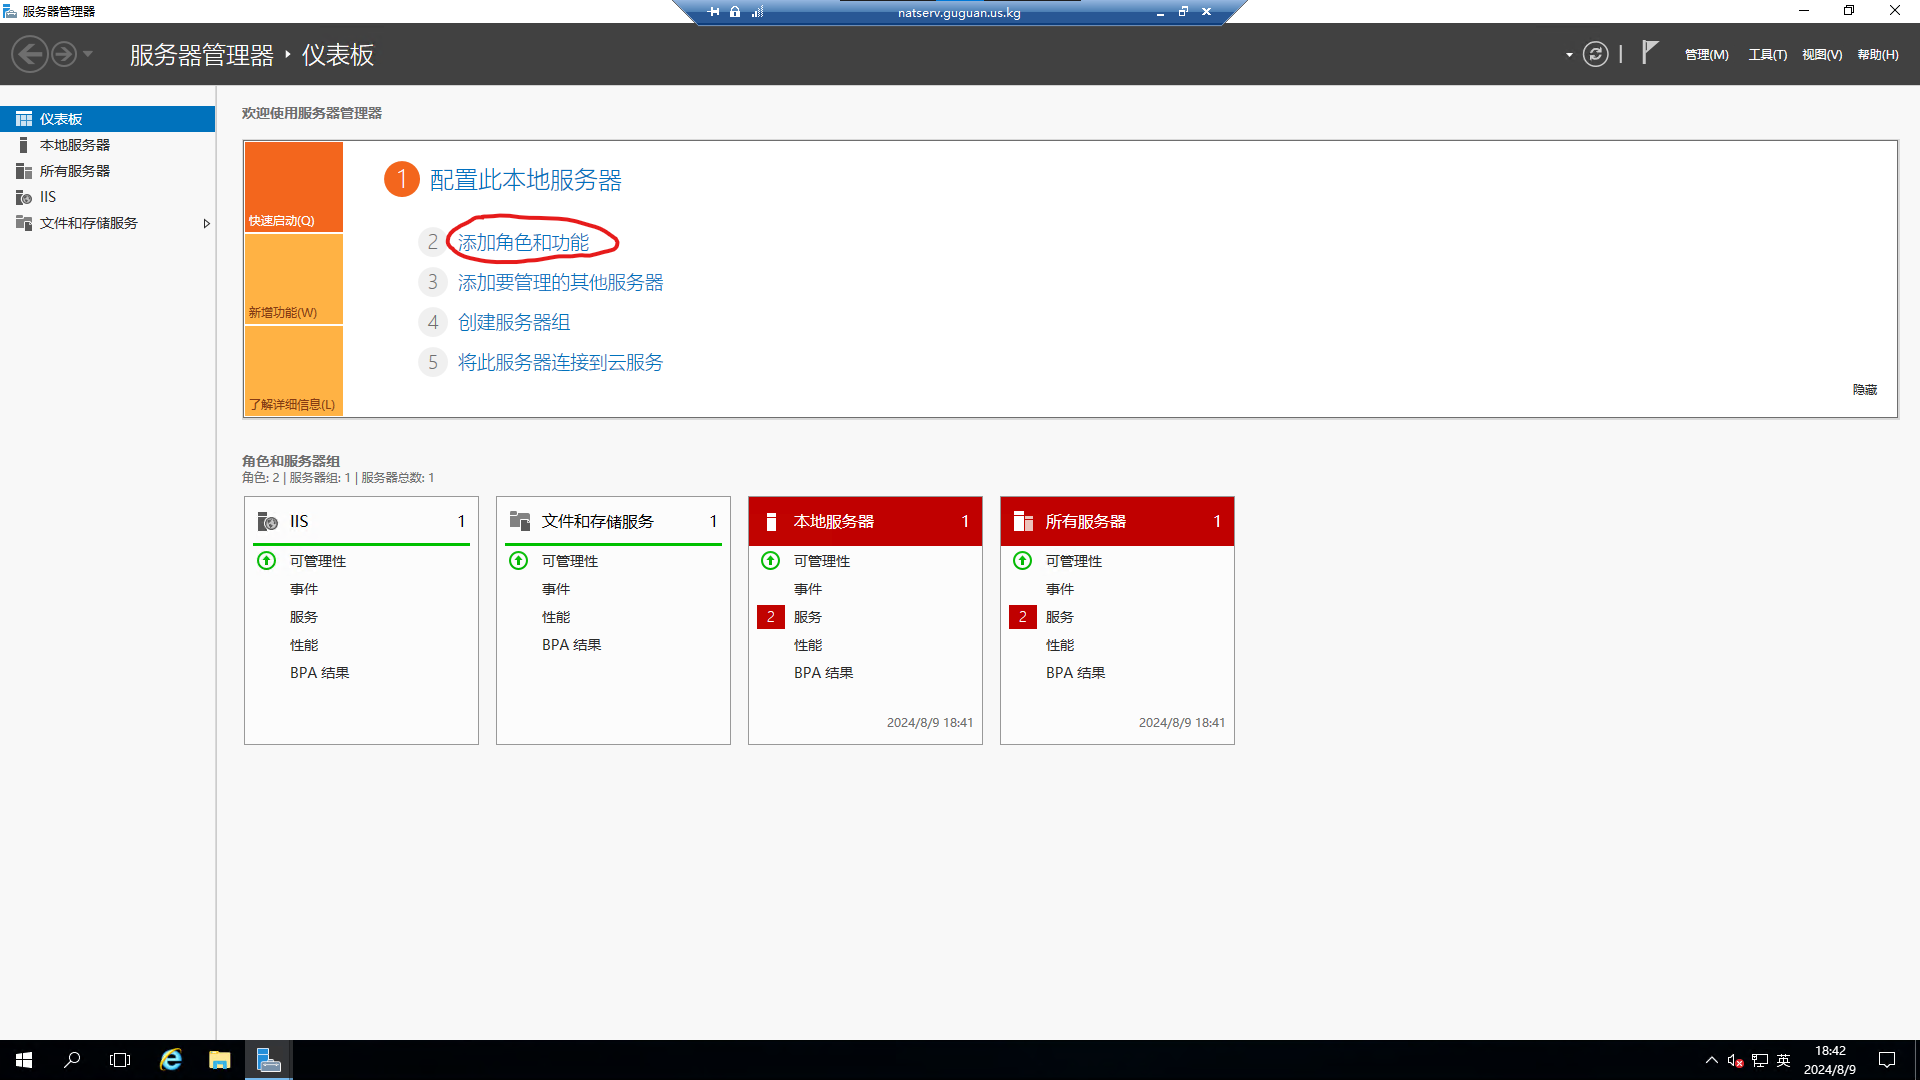Screen dimensions: 1920x1080
Task: Click 添加要管理的其他服务器 link
Action: click(560, 283)
